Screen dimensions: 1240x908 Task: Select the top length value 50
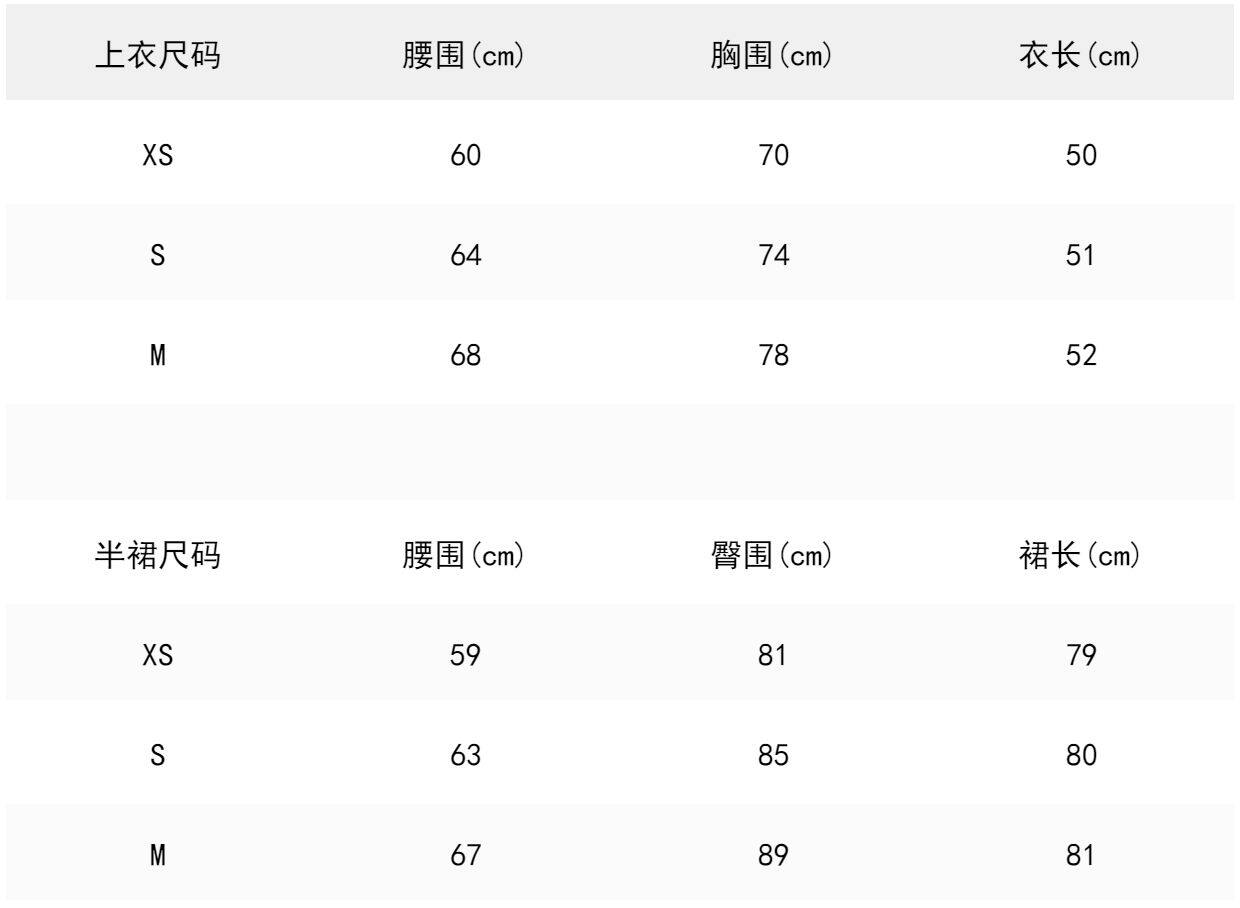(1080, 156)
